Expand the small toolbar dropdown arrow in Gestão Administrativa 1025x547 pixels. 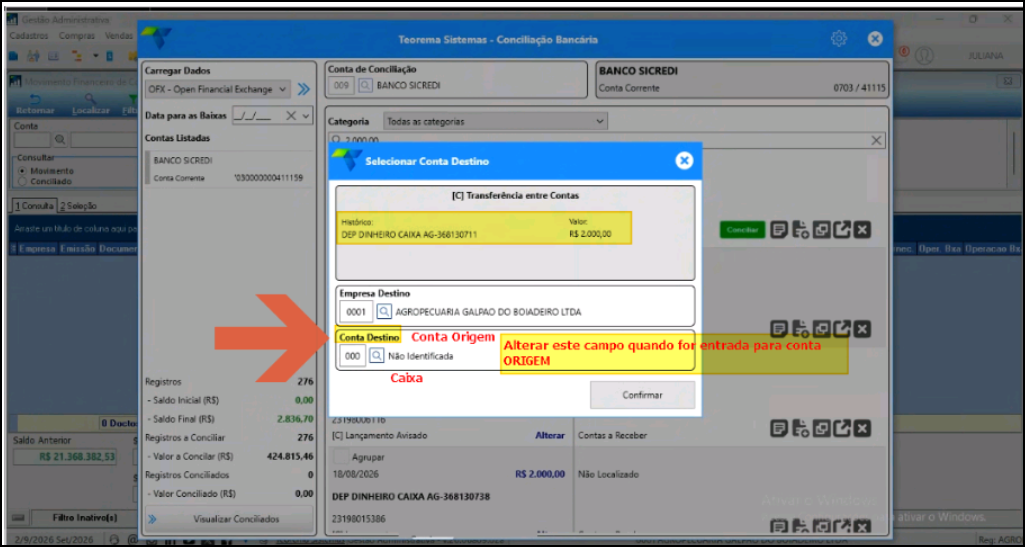pyautogui.click(x=95, y=56)
